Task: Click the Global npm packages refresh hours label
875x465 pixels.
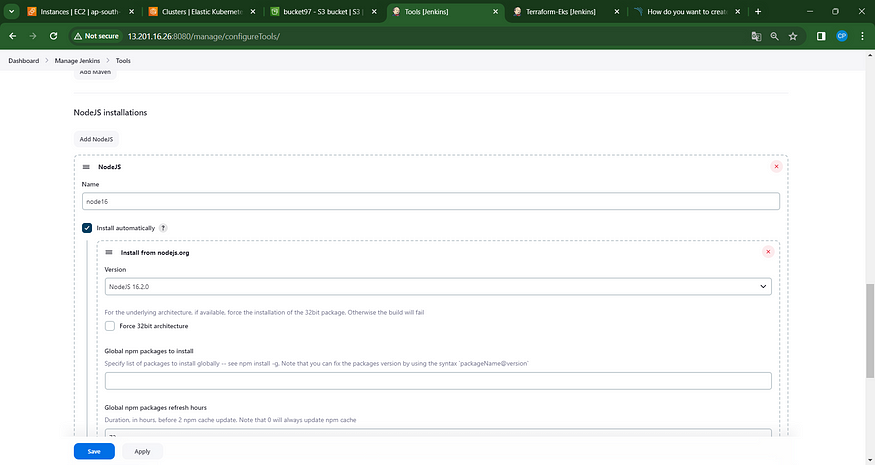Action: [x=155, y=408]
